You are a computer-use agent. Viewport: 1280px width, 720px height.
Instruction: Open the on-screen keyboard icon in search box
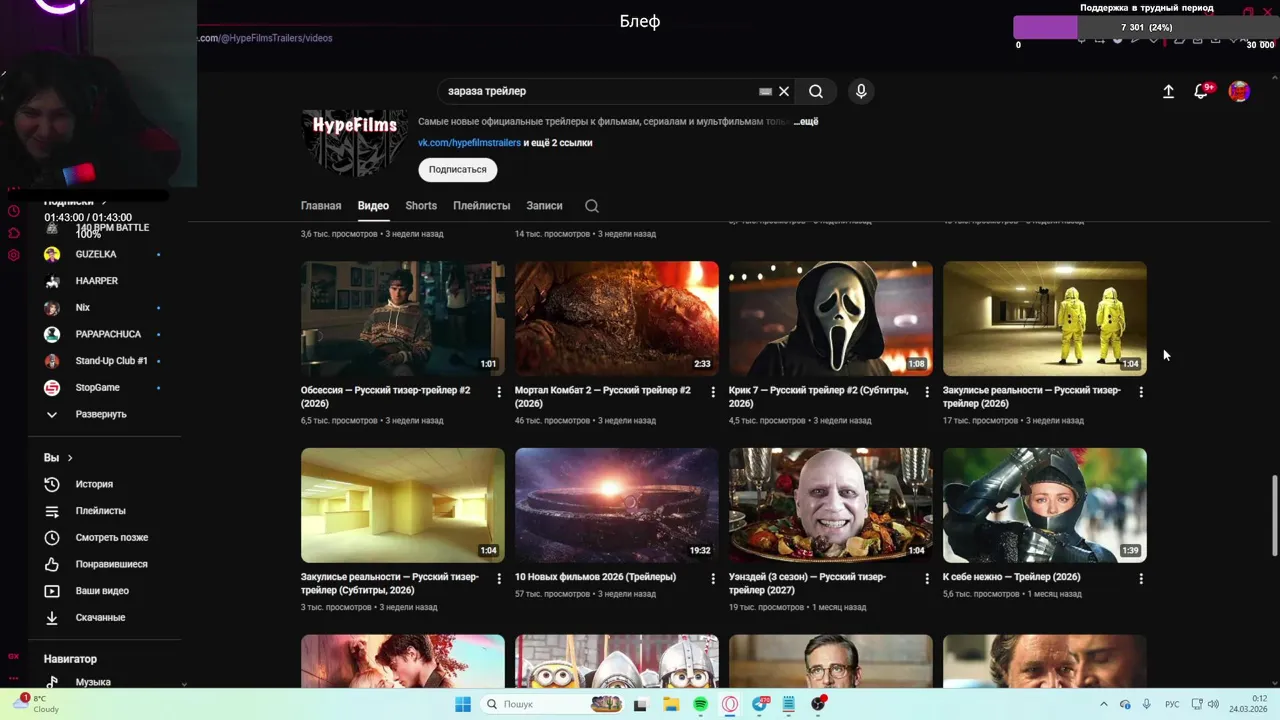(x=765, y=91)
